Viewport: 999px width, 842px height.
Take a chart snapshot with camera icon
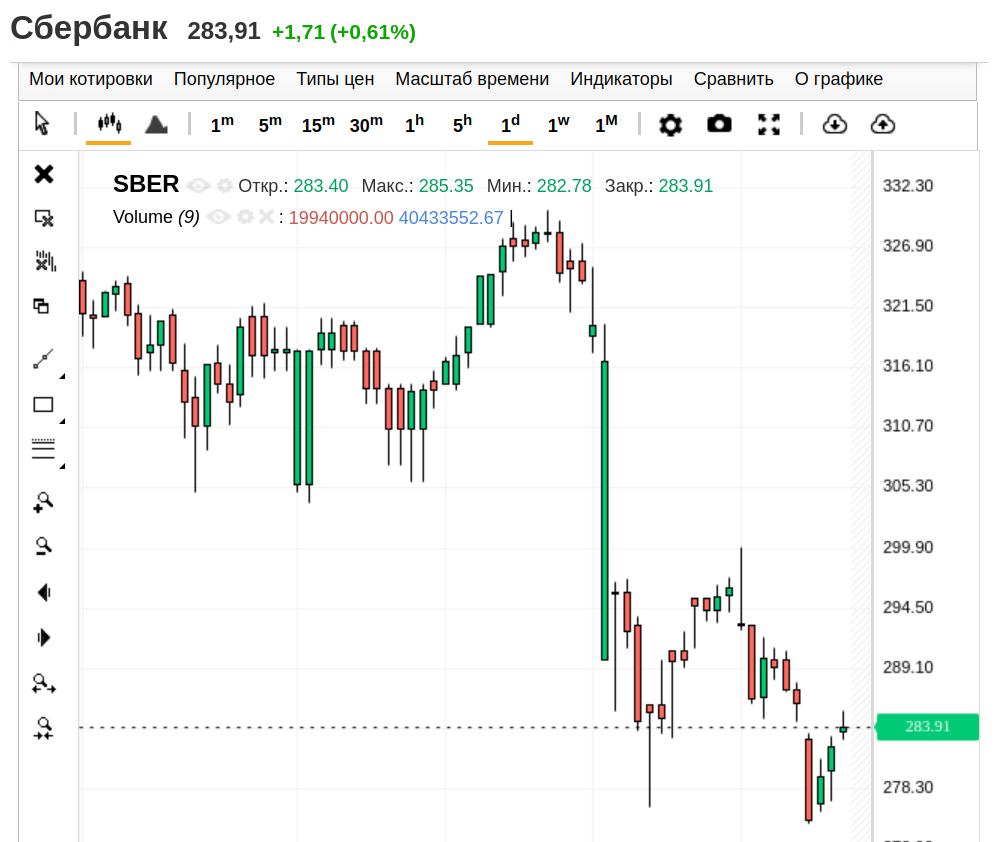[x=719, y=124]
